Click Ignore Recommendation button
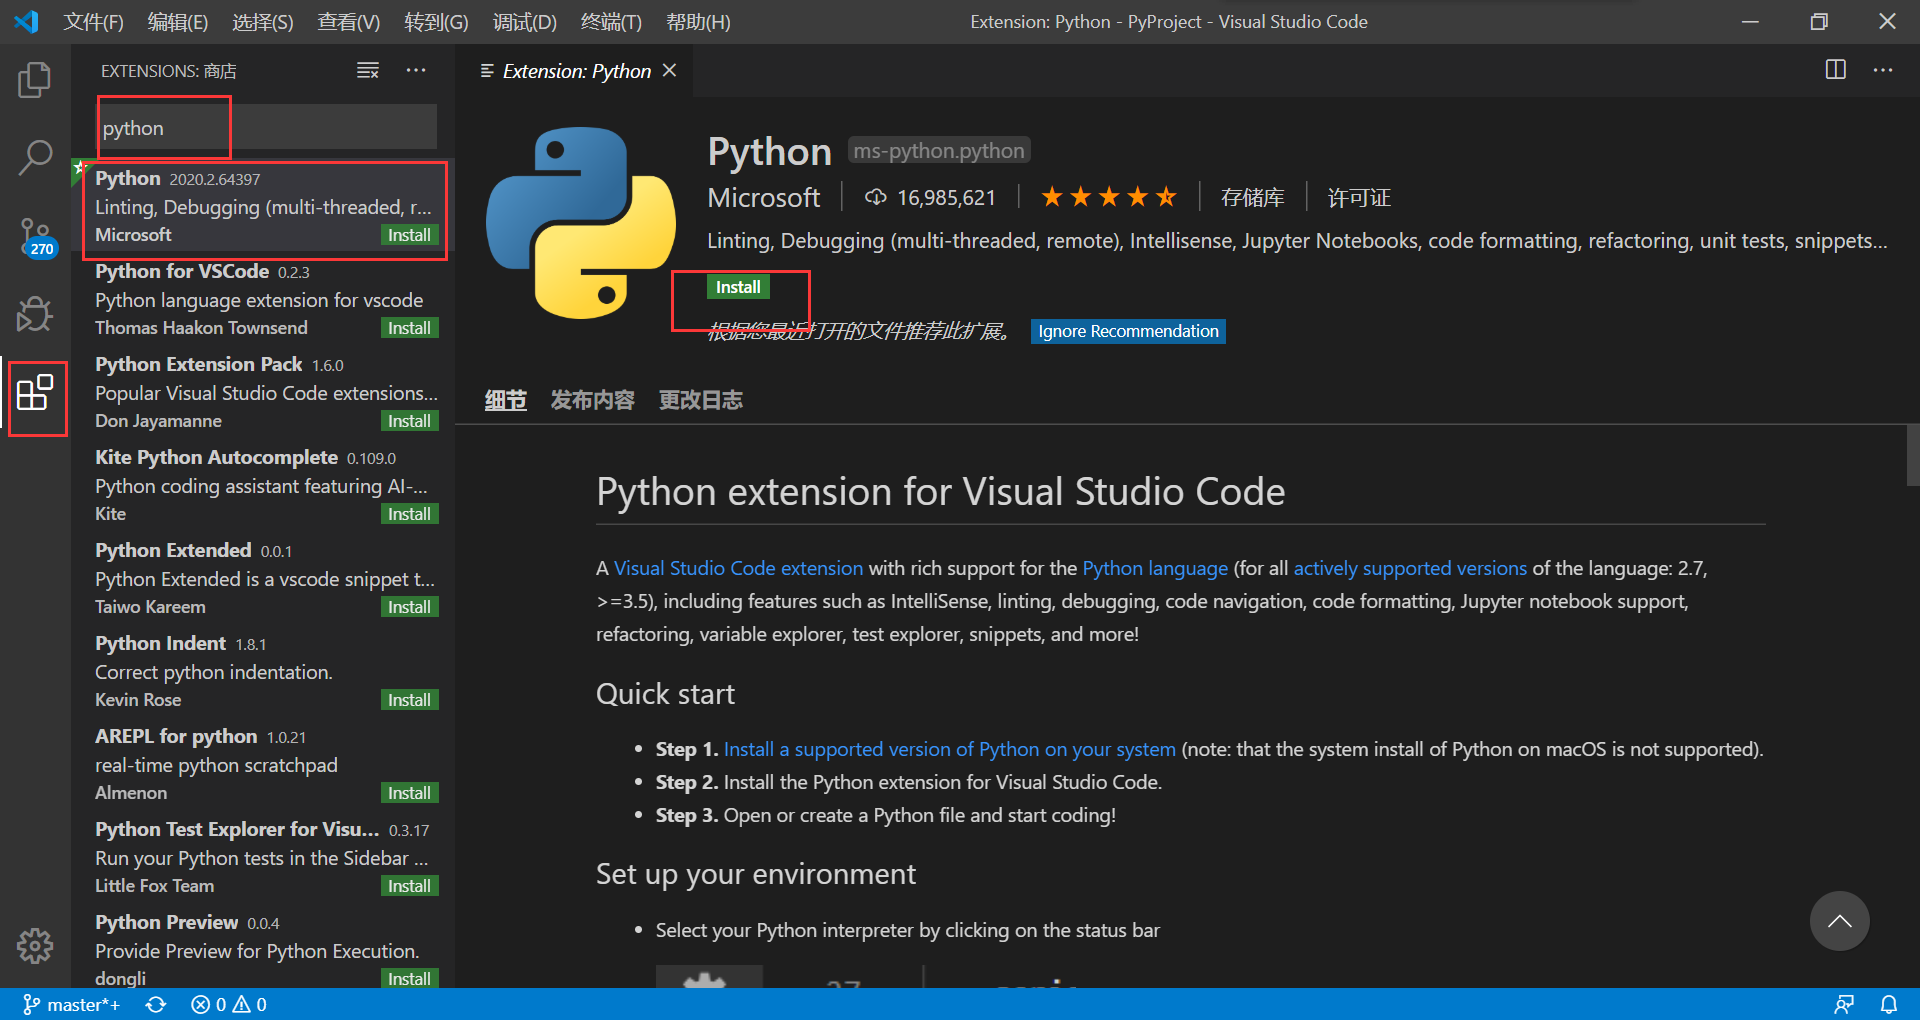This screenshot has height=1020, width=1920. click(1128, 331)
